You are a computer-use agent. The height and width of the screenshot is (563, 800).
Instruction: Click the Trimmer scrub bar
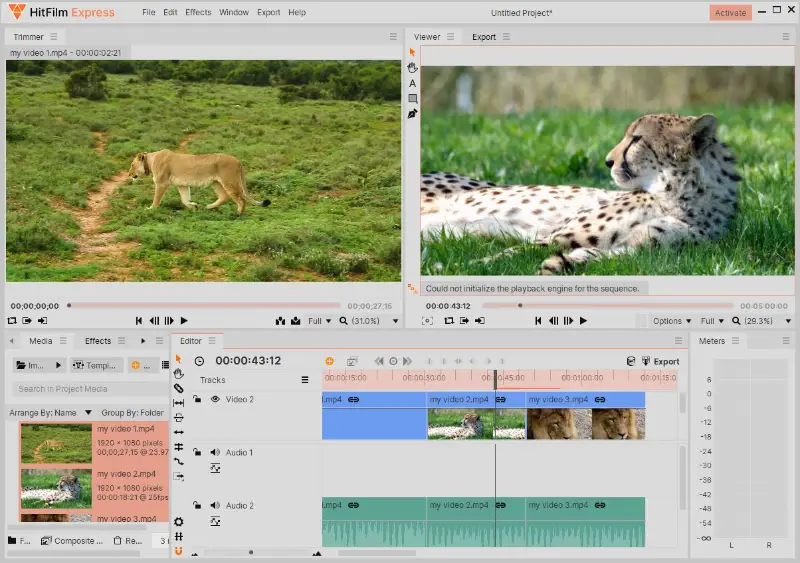click(x=204, y=306)
